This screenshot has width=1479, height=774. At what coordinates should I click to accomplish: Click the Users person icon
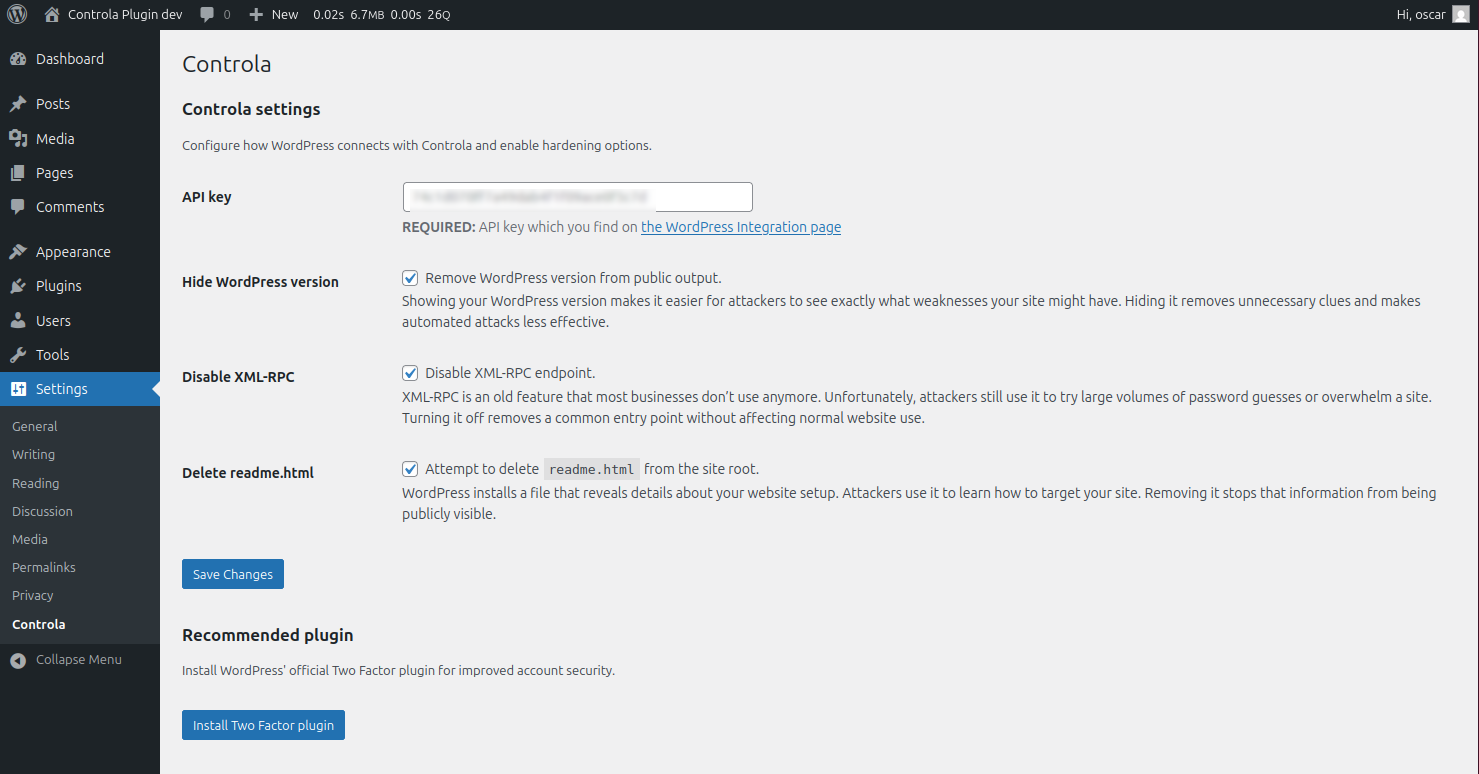(x=18, y=321)
